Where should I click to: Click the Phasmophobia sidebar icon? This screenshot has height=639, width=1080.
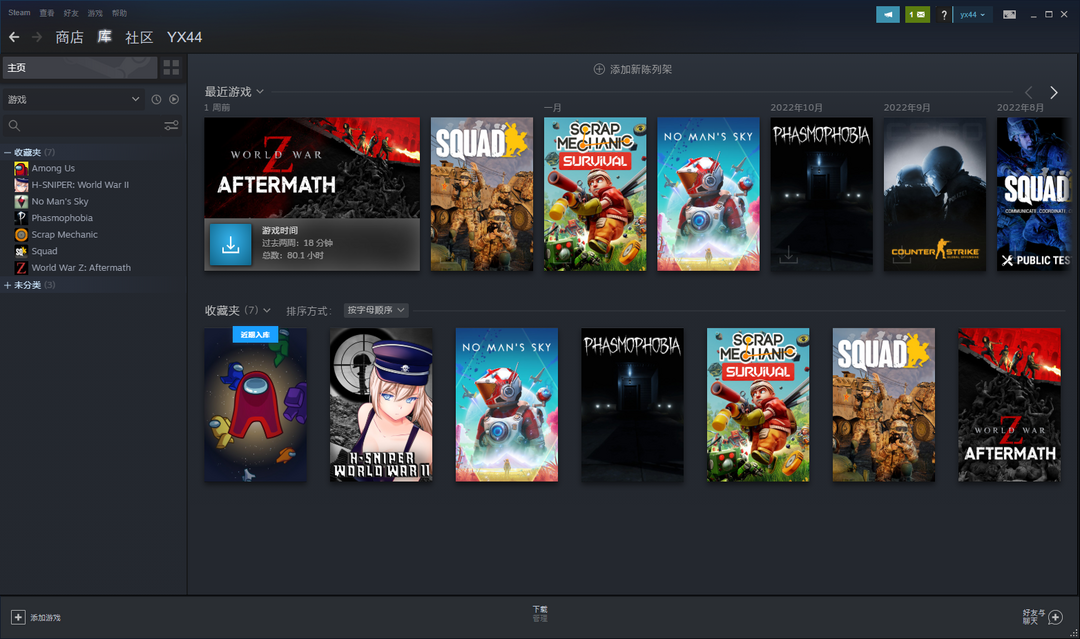coord(21,218)
